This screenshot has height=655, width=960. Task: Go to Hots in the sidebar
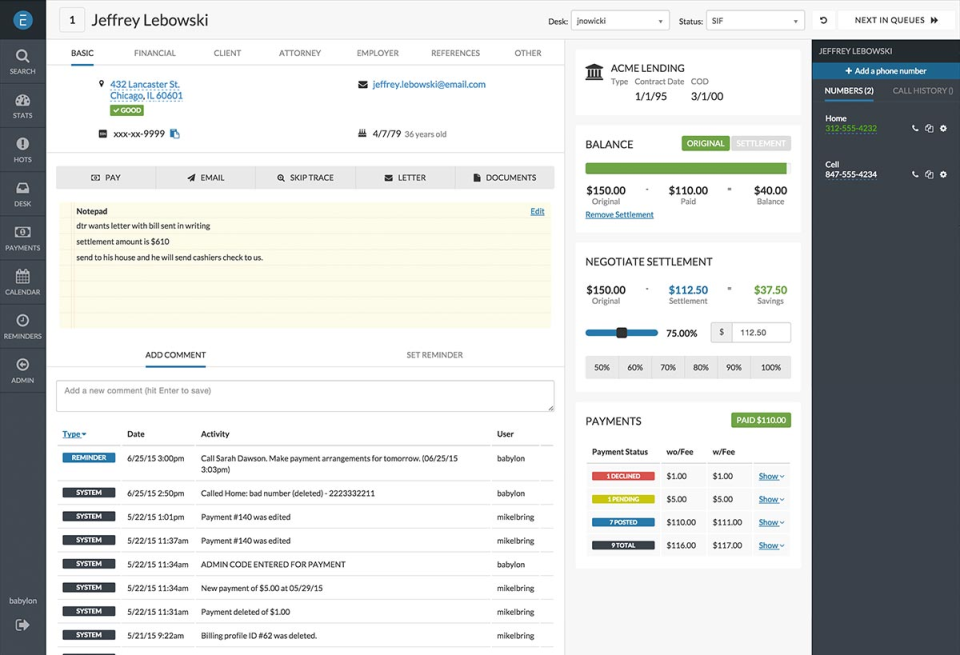click(x=22, y=149)
